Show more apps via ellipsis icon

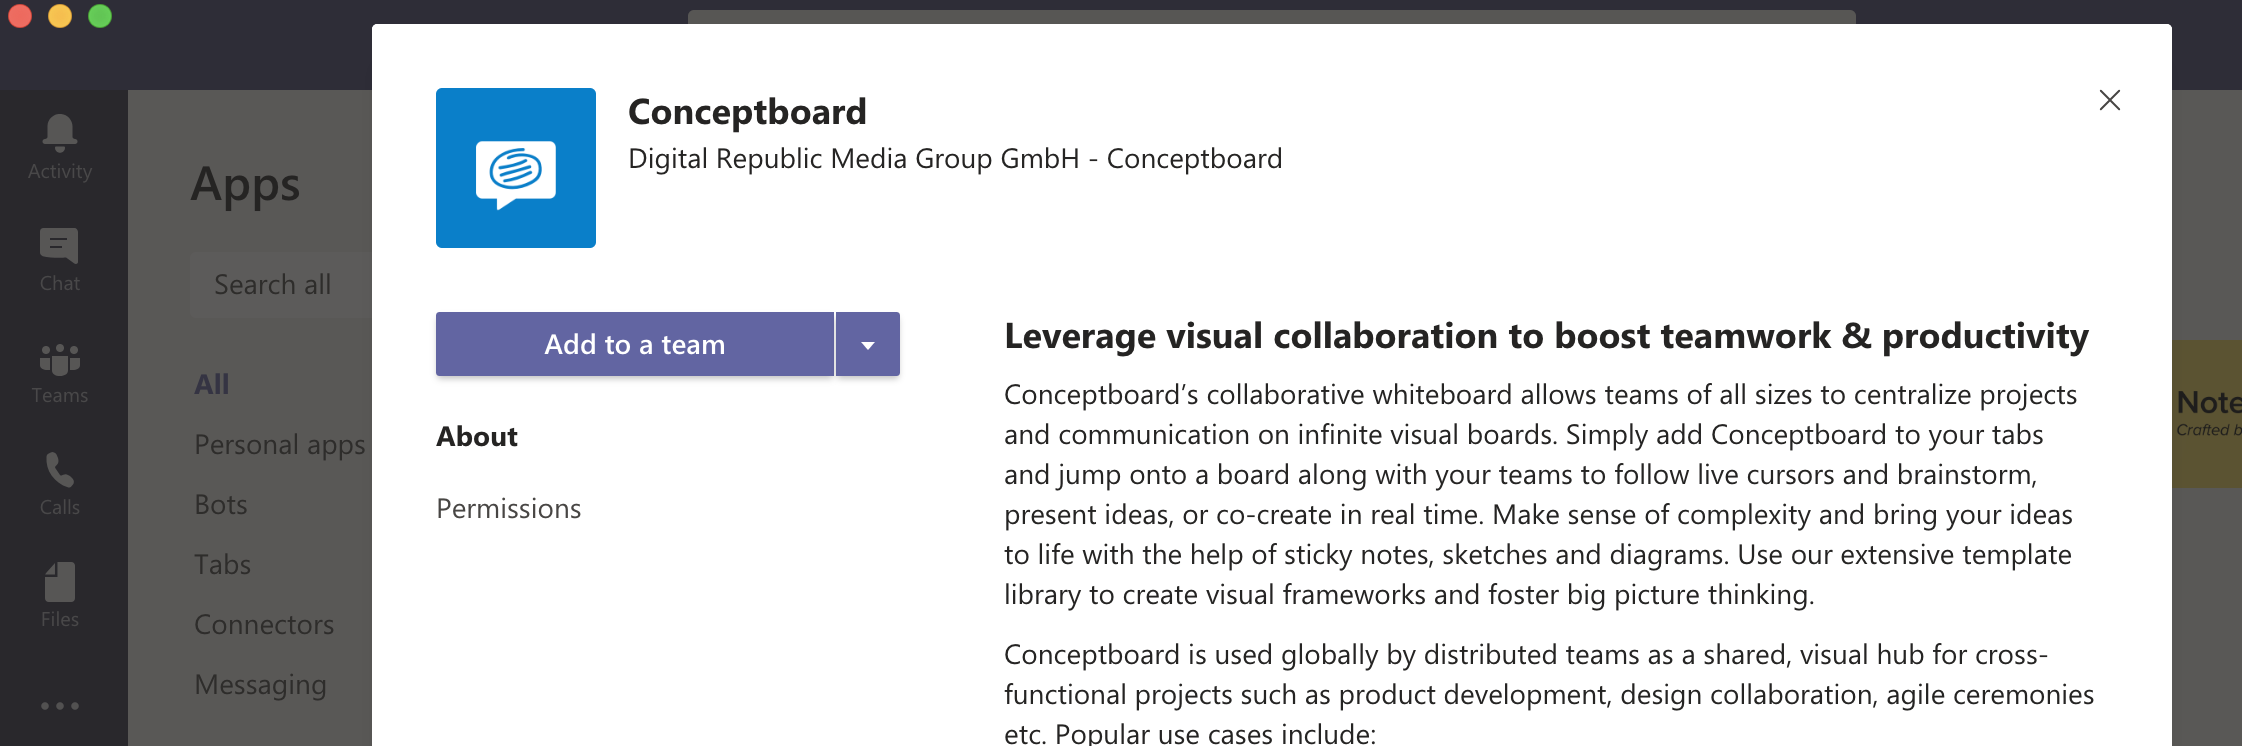60,706
